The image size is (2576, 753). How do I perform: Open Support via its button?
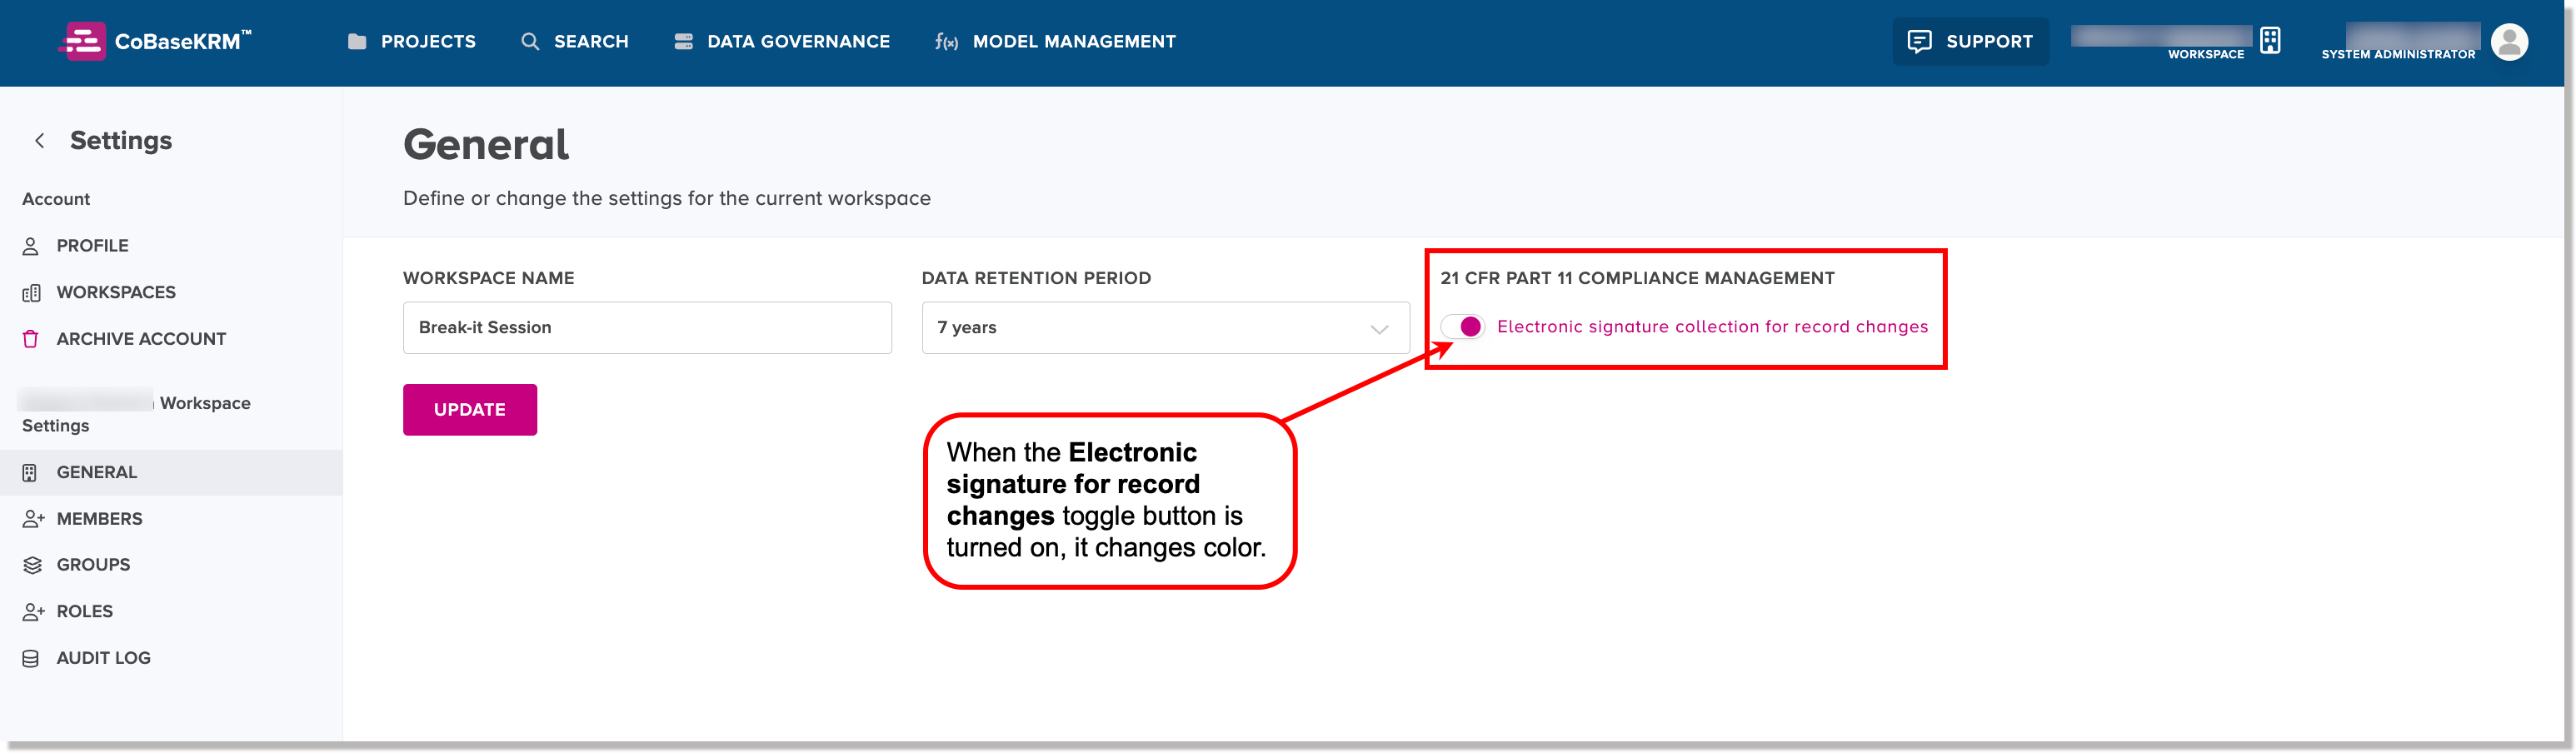(x=1970, y=41)
